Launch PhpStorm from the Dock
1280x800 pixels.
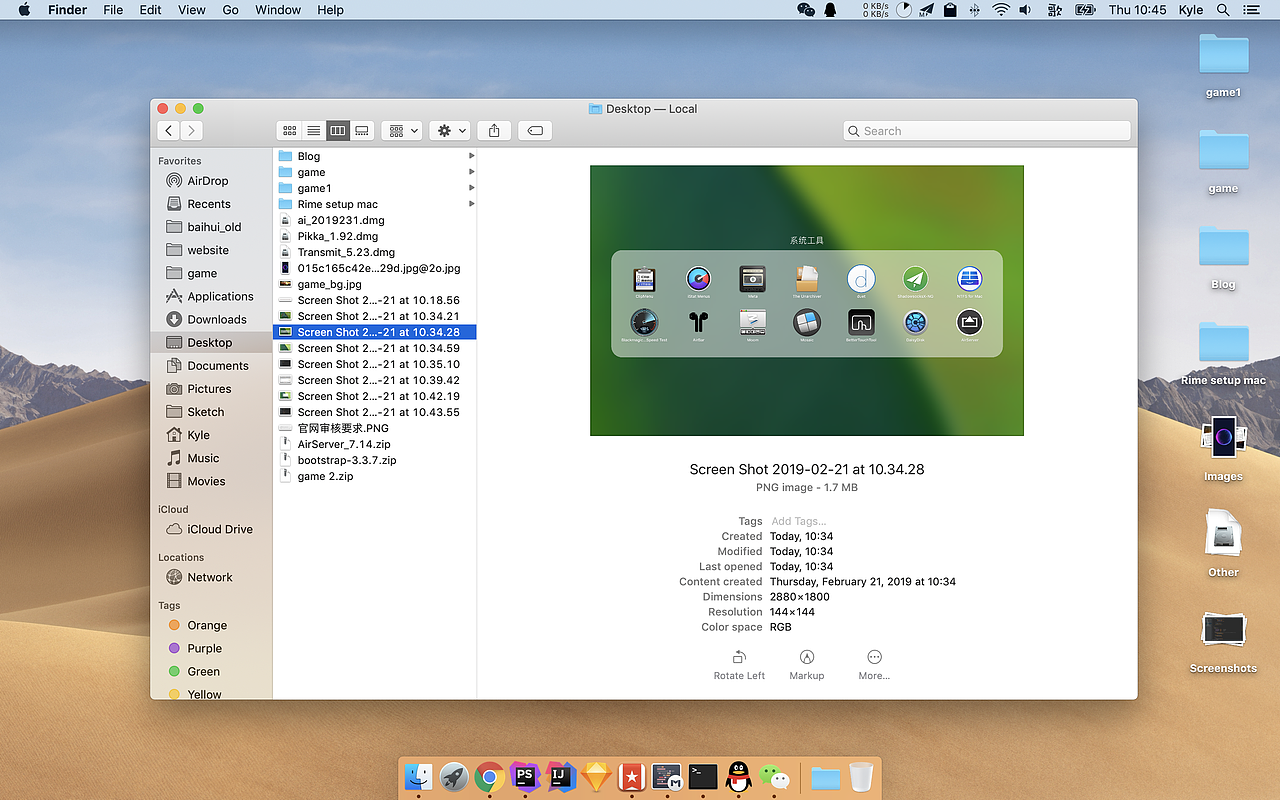pyautogui.click(x=524, y=776)
